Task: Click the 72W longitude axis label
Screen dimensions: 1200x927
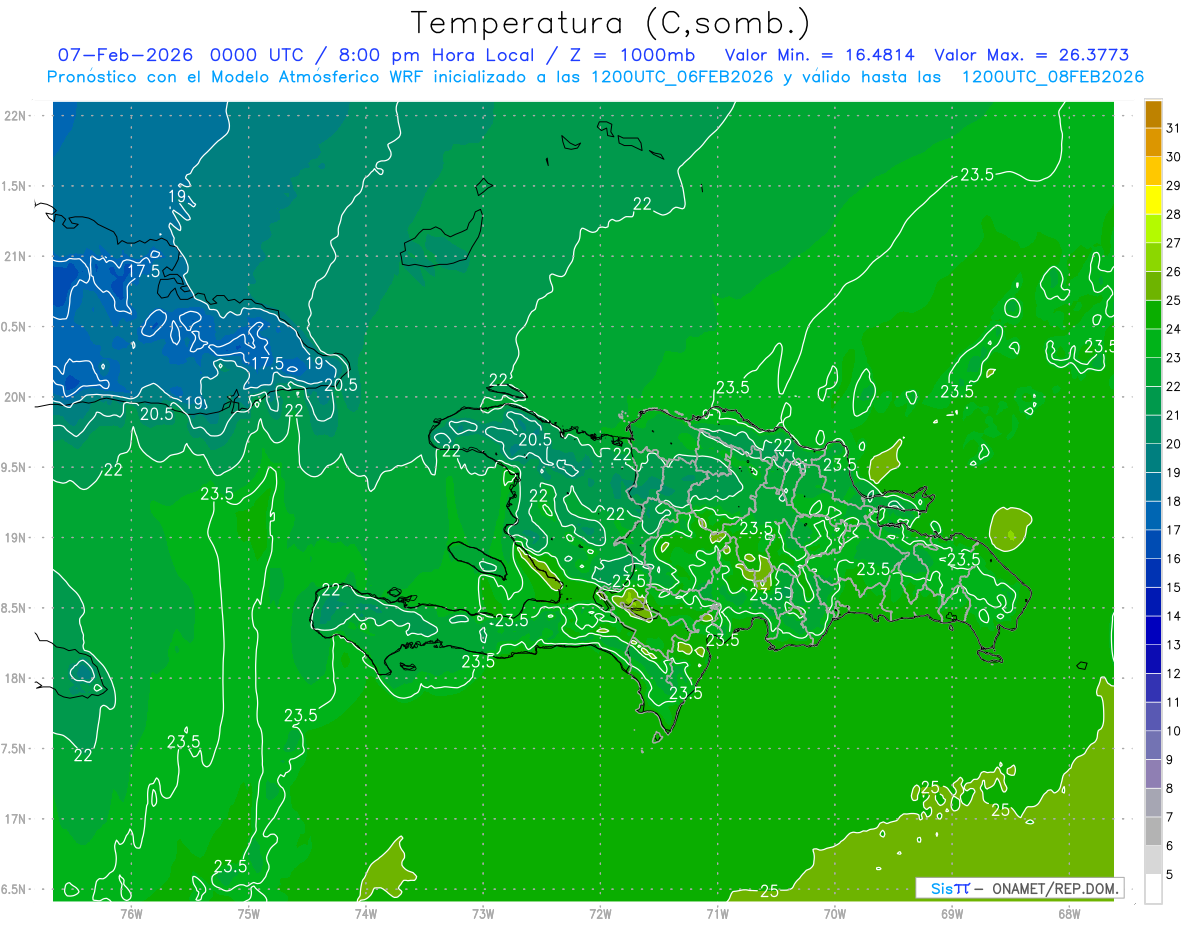Action: point(600,913)
